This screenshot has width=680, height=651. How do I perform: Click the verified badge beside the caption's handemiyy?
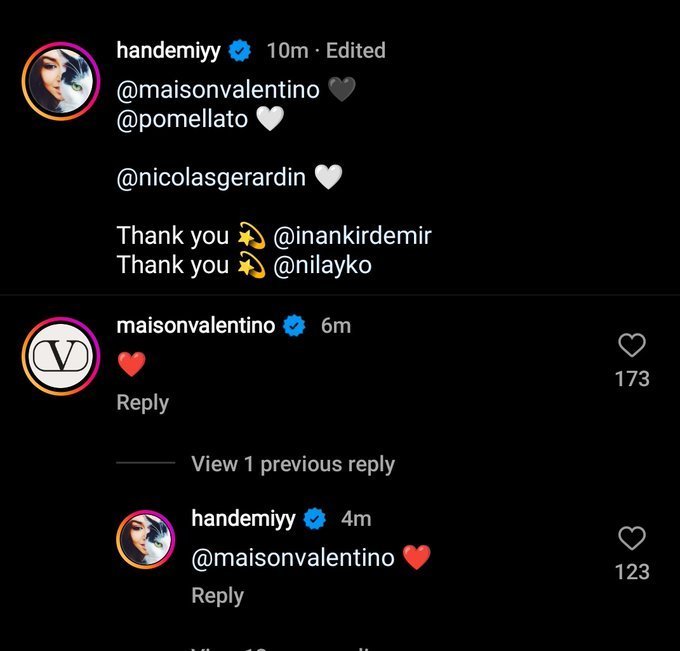point(242,50)
